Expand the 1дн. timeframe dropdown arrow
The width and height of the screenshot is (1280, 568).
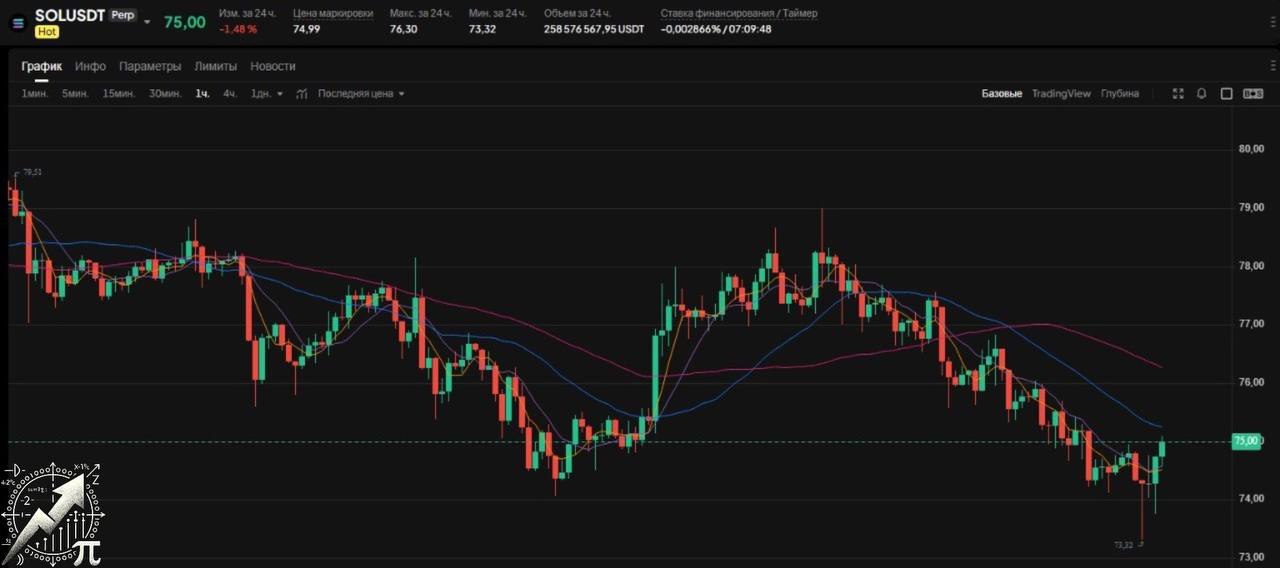pyautogui.click(x=280, y=94)
